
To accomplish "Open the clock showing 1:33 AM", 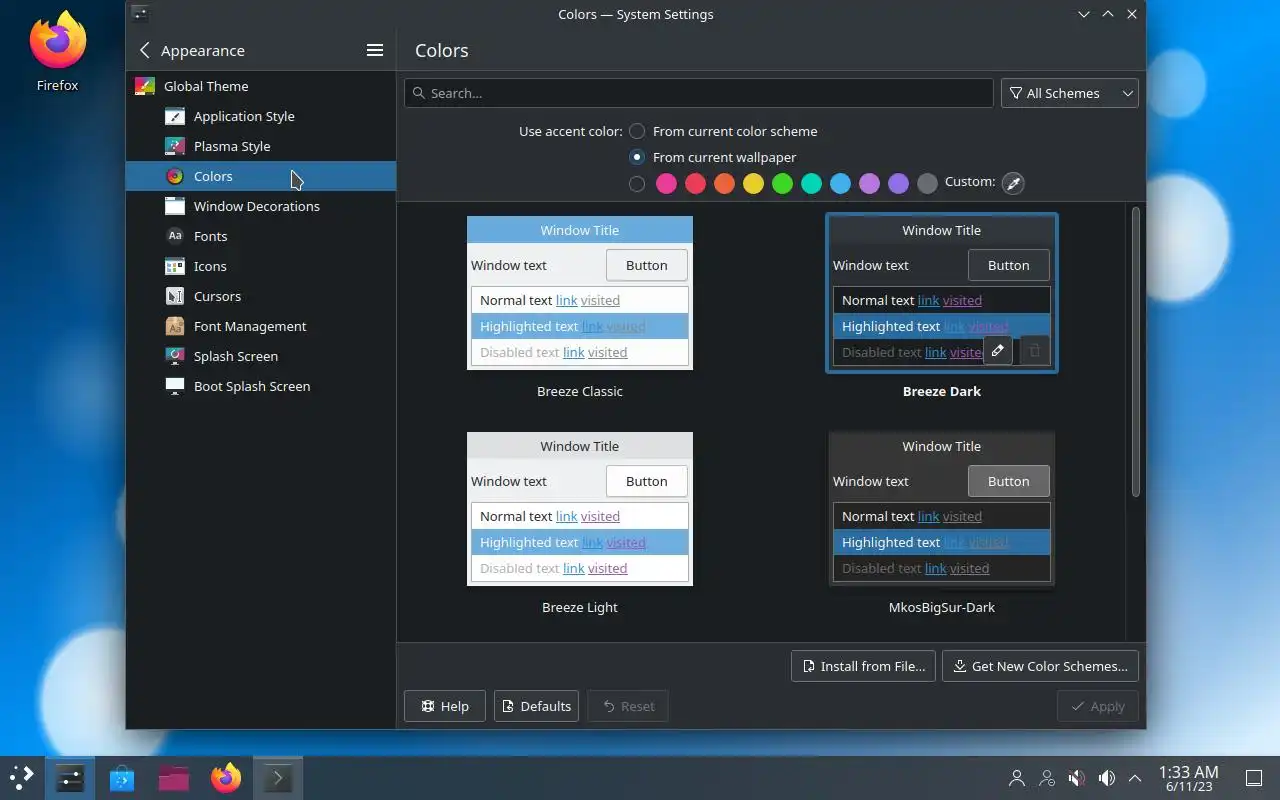I will (1188, 778).
